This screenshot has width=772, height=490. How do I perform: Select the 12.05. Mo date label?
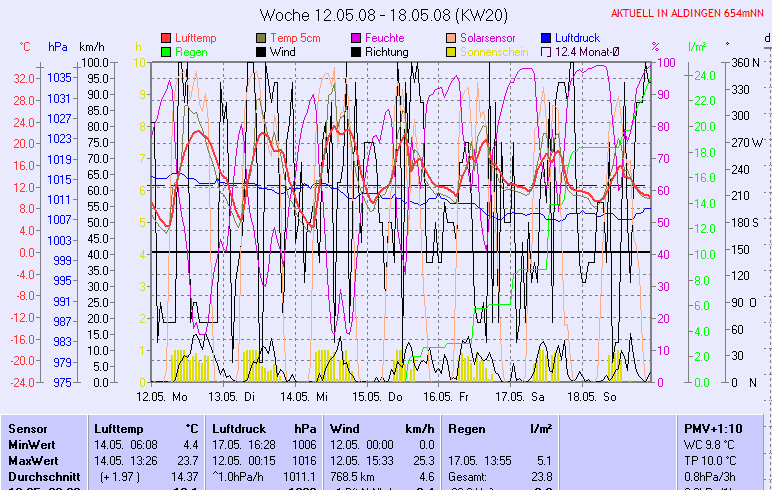(x=161, y=396)
